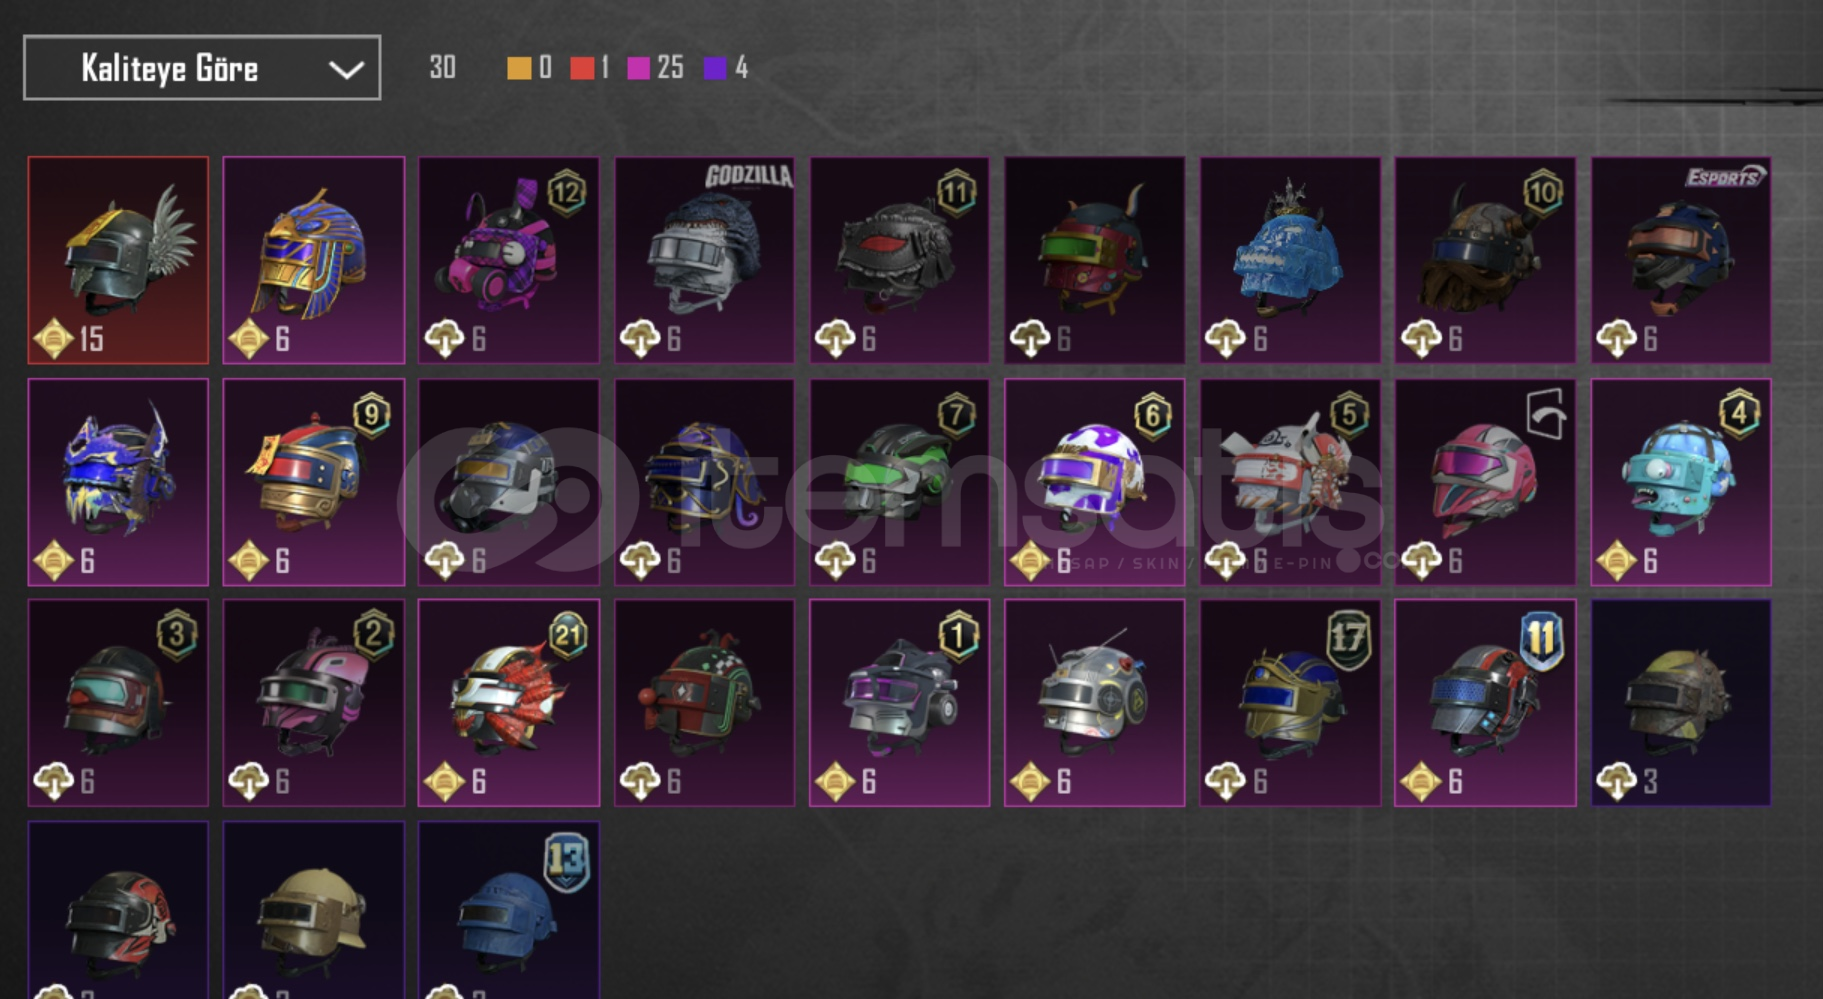Click the level 12 badge icon

pyautogui.click(x=566, y=192)
